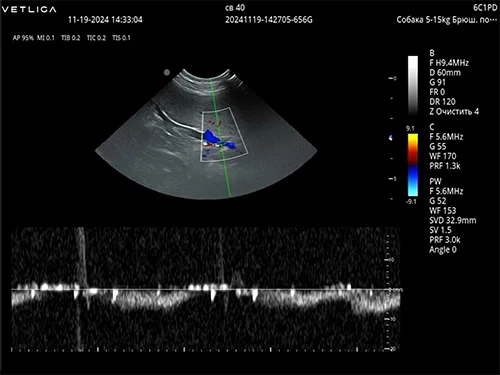Click the PW SVD 32.9mm parameter

[x=453, y=220]
